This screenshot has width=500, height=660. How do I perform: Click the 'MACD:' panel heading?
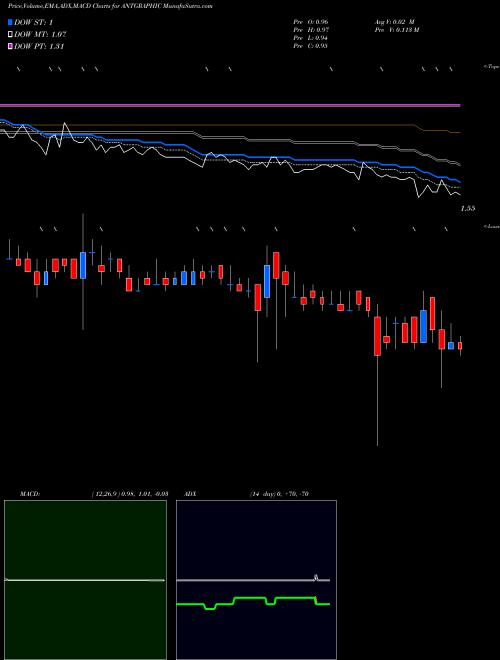click(x=30, y=494)
